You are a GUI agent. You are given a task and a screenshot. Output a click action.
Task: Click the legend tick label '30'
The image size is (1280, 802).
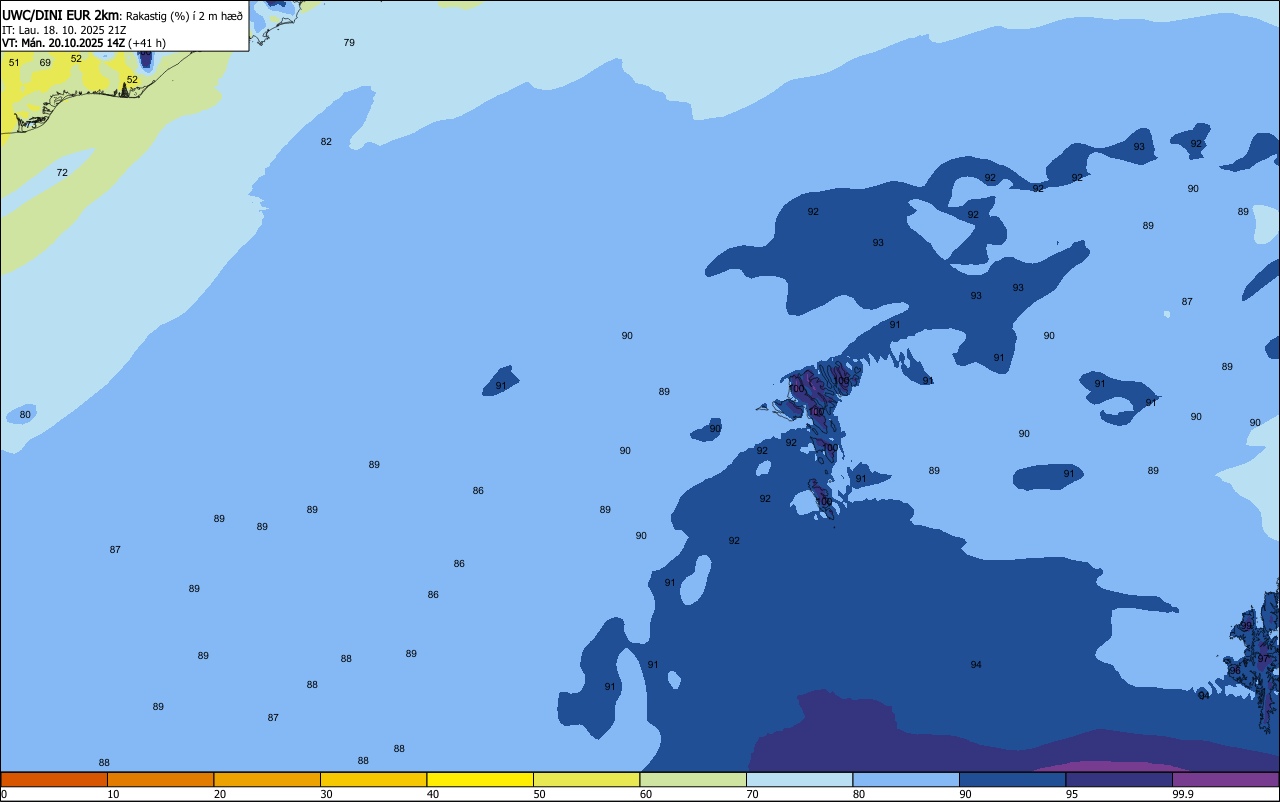coord(326,794)
